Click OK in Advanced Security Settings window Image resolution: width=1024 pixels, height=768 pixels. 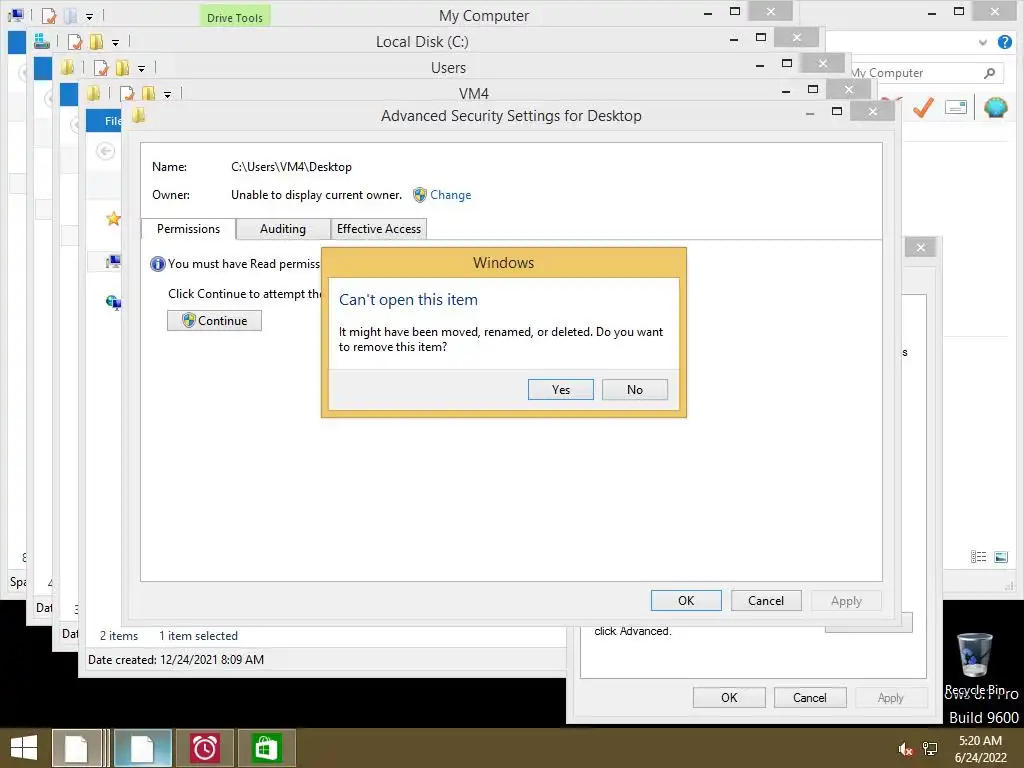pyautogui.click(x=686, y=600)
